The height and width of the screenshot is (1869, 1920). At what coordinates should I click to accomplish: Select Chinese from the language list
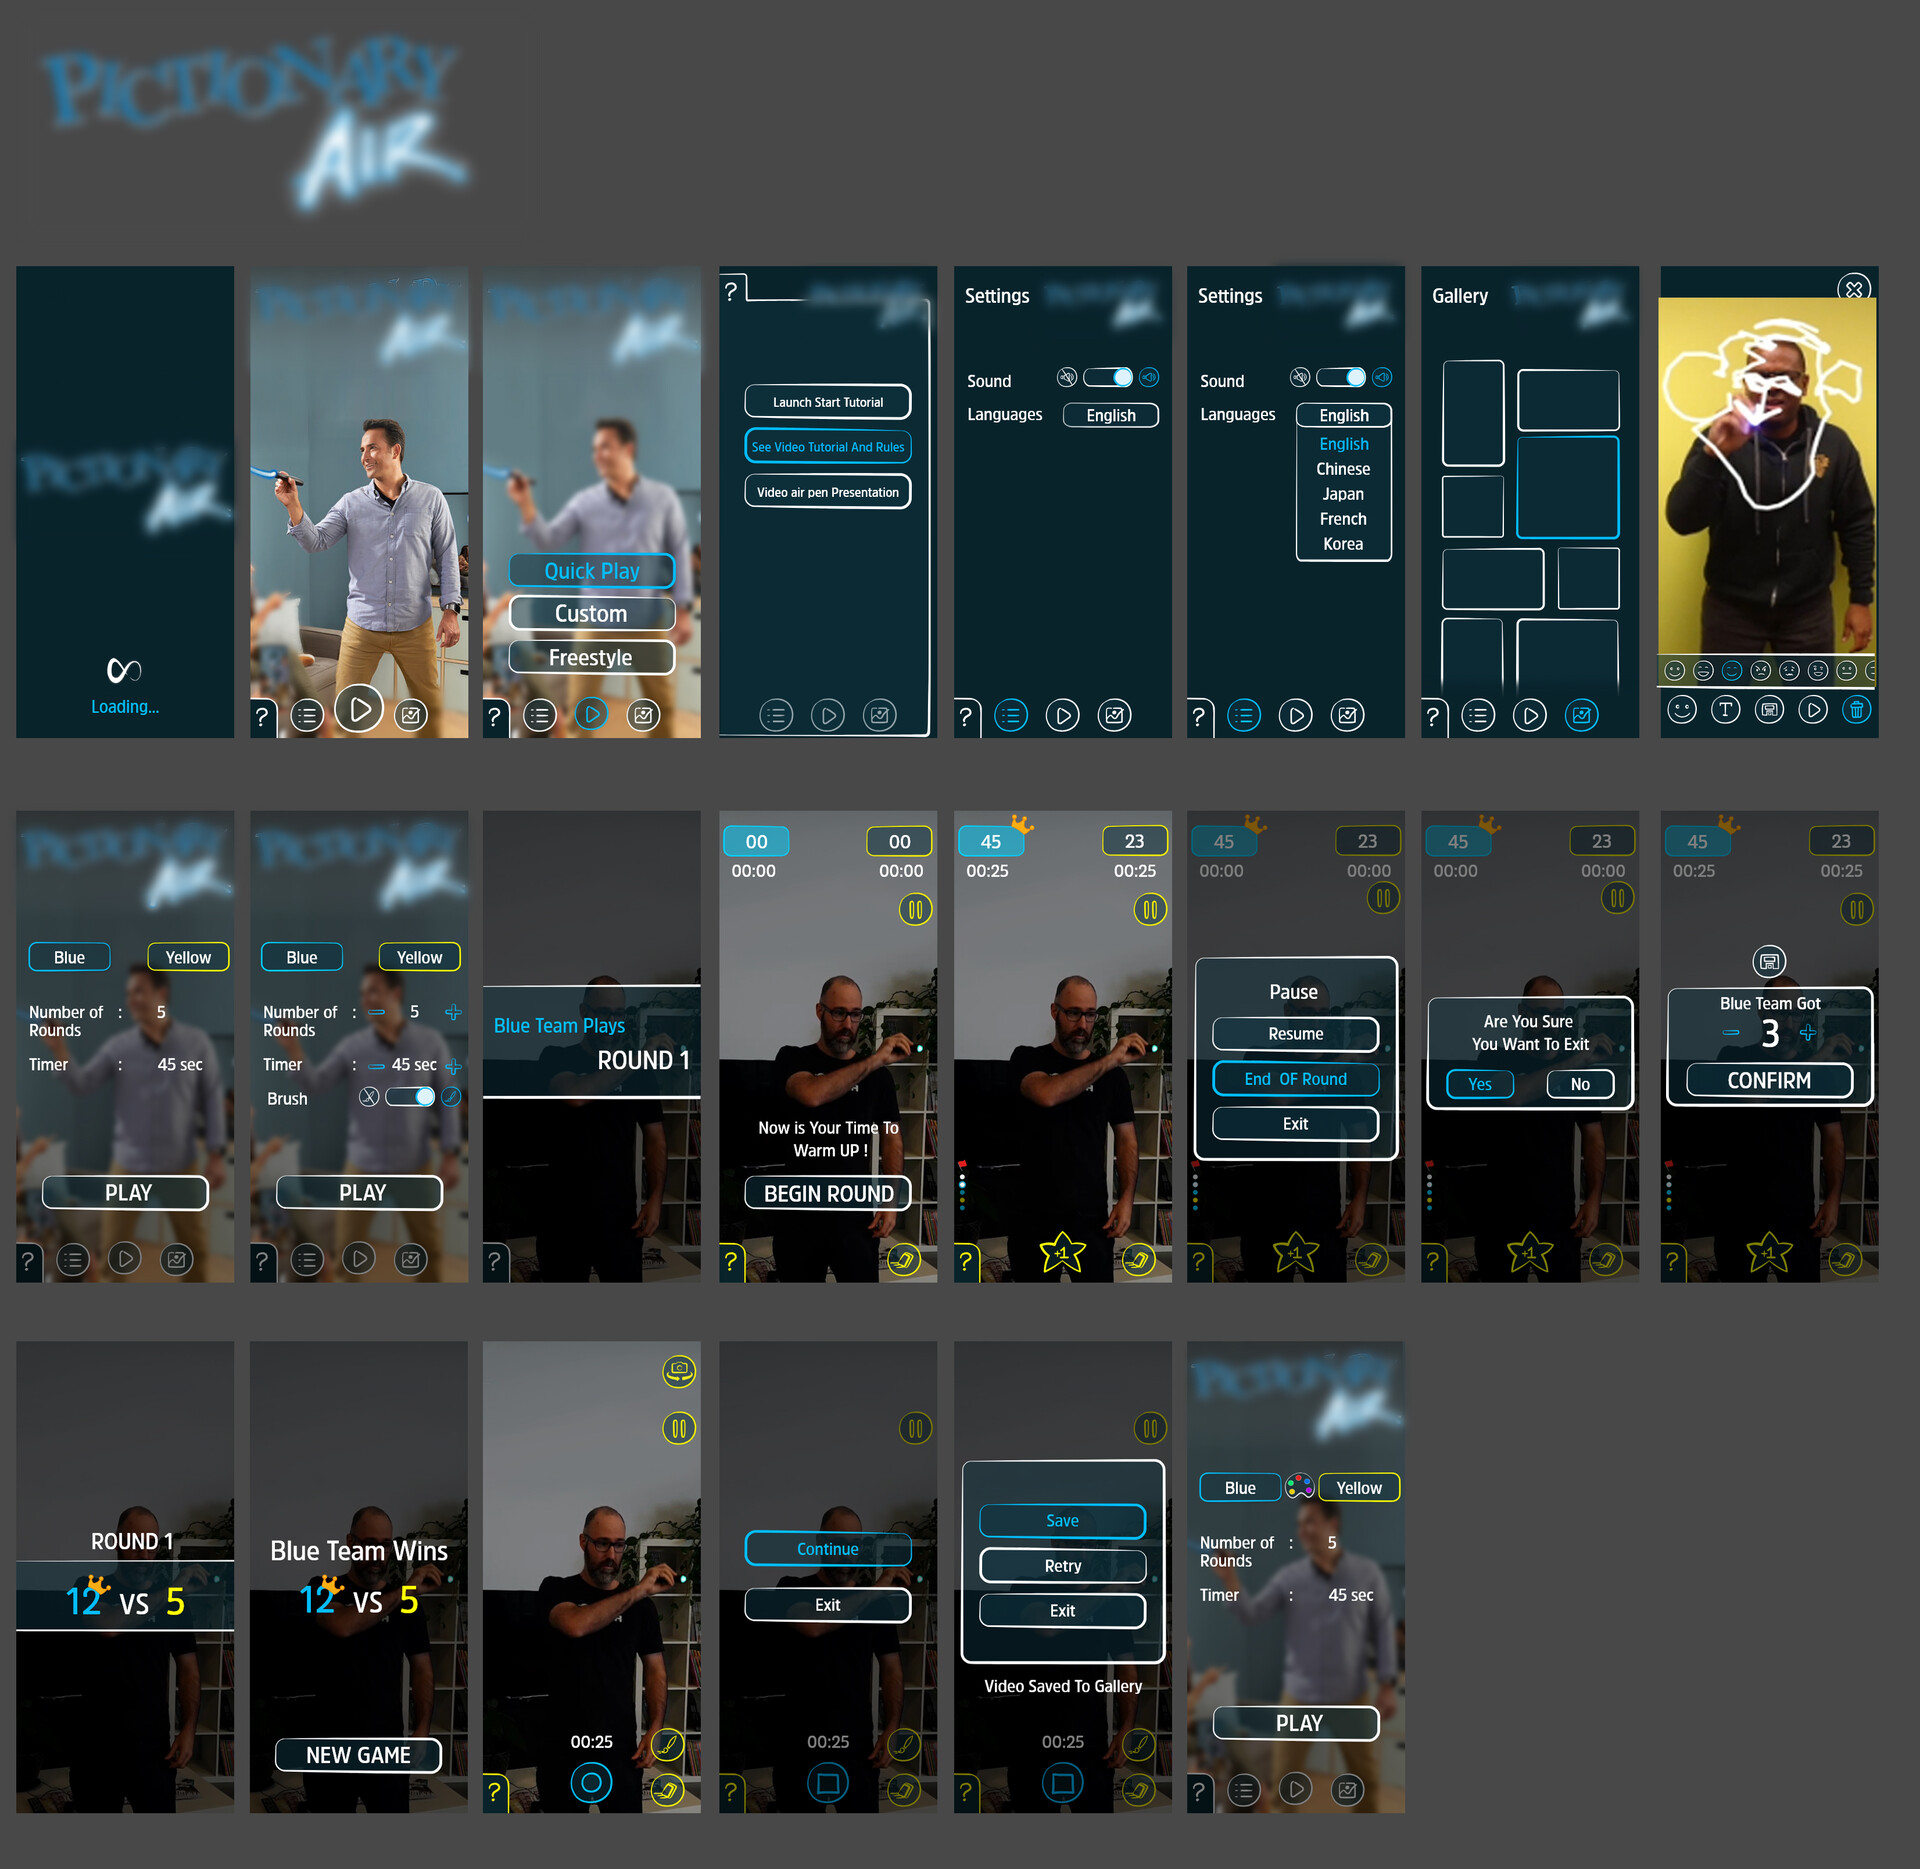click(x=1342, y=468)
